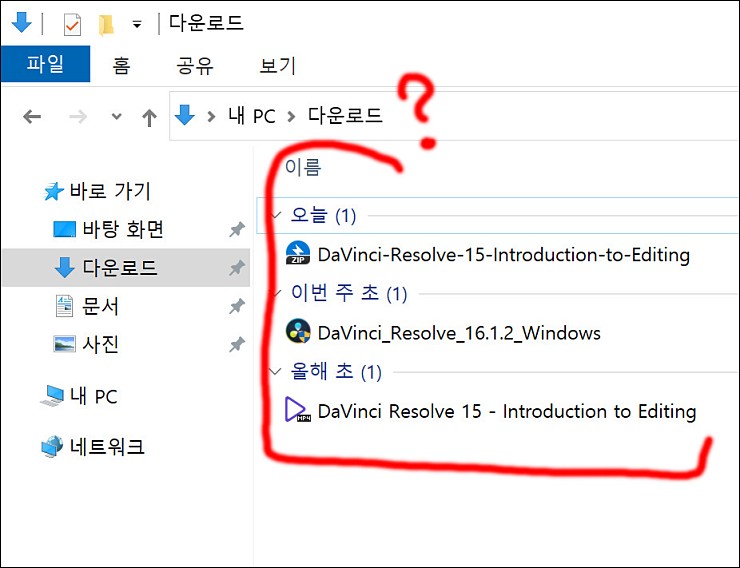
Task: Select the 오늘 (1) group header
Action: point(323,216)
